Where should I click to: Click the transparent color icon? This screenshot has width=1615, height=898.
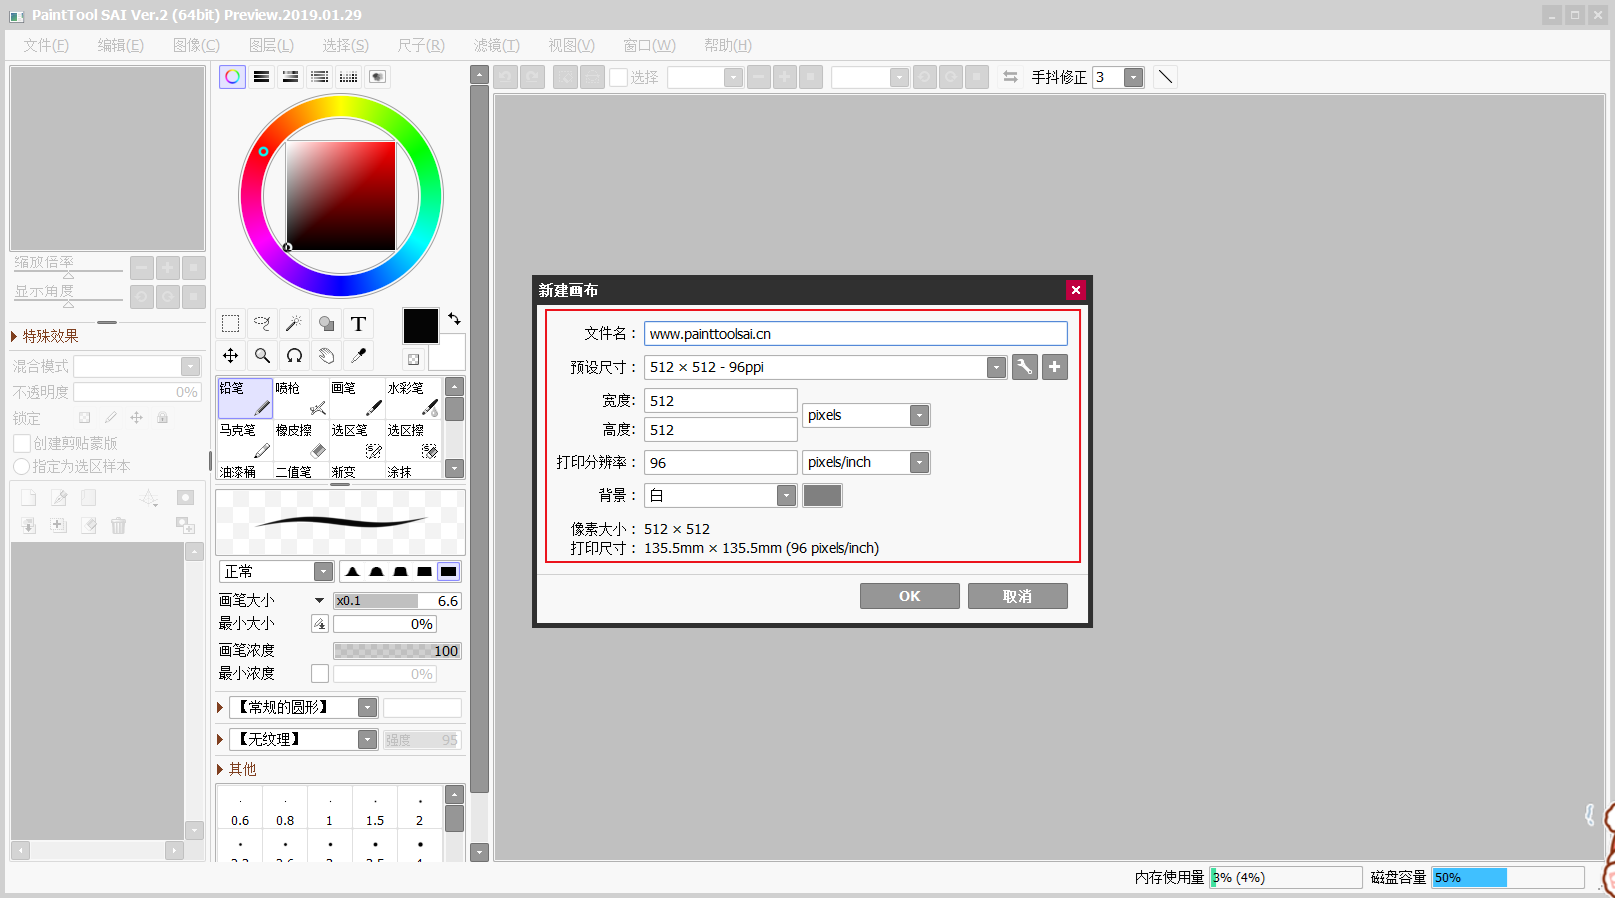(413, 359)
